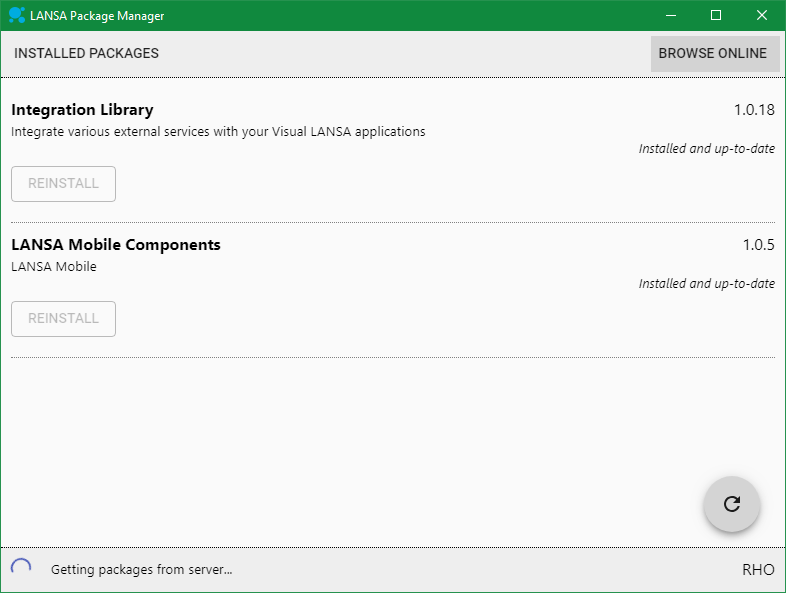Screen dimensions: 786x593
Task: Click the version number 1.0.18
Action: [754, 110]
